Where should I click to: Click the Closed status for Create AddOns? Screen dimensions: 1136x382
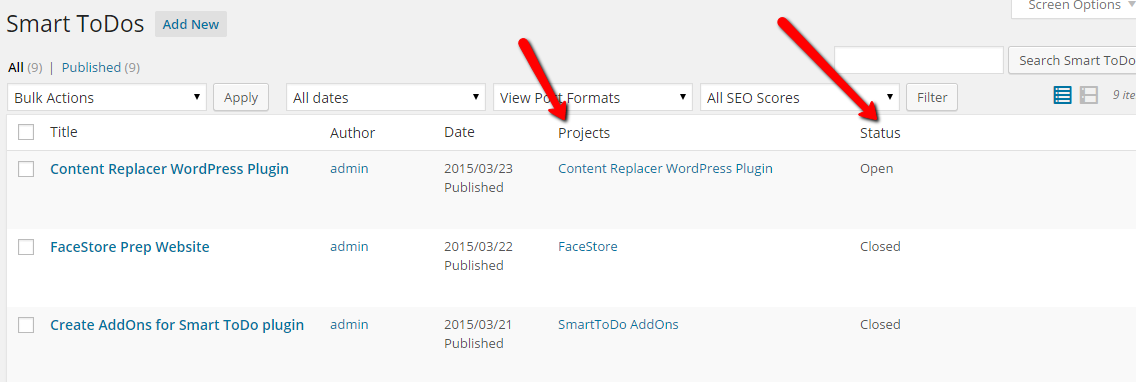click(880, 325)
